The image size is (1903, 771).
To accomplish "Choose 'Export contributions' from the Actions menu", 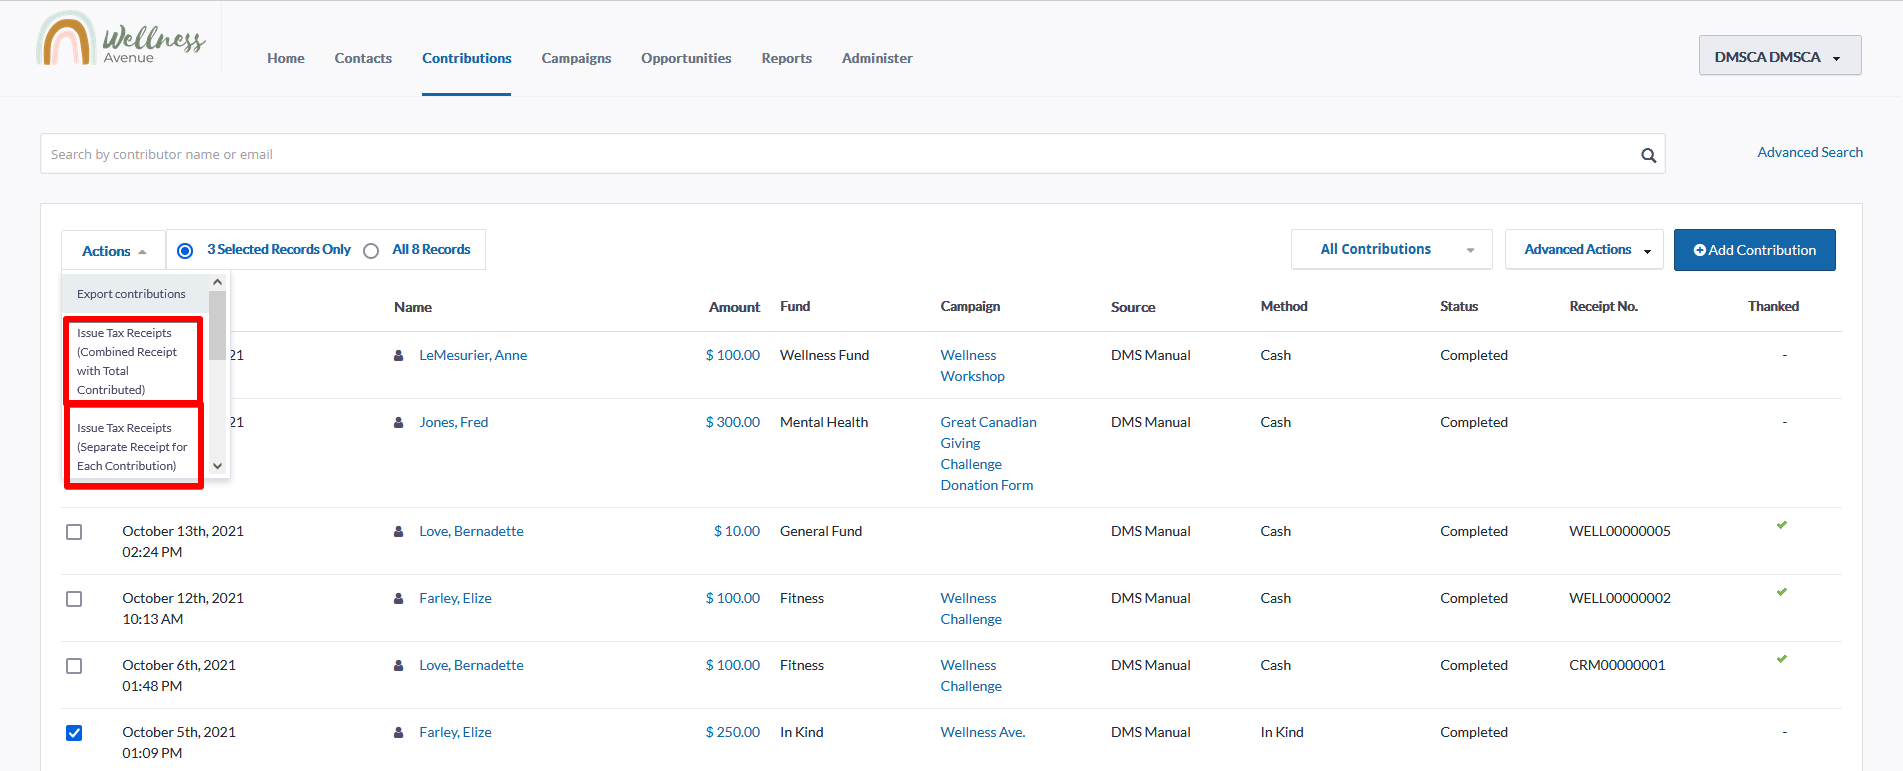I will pos(135,294).
